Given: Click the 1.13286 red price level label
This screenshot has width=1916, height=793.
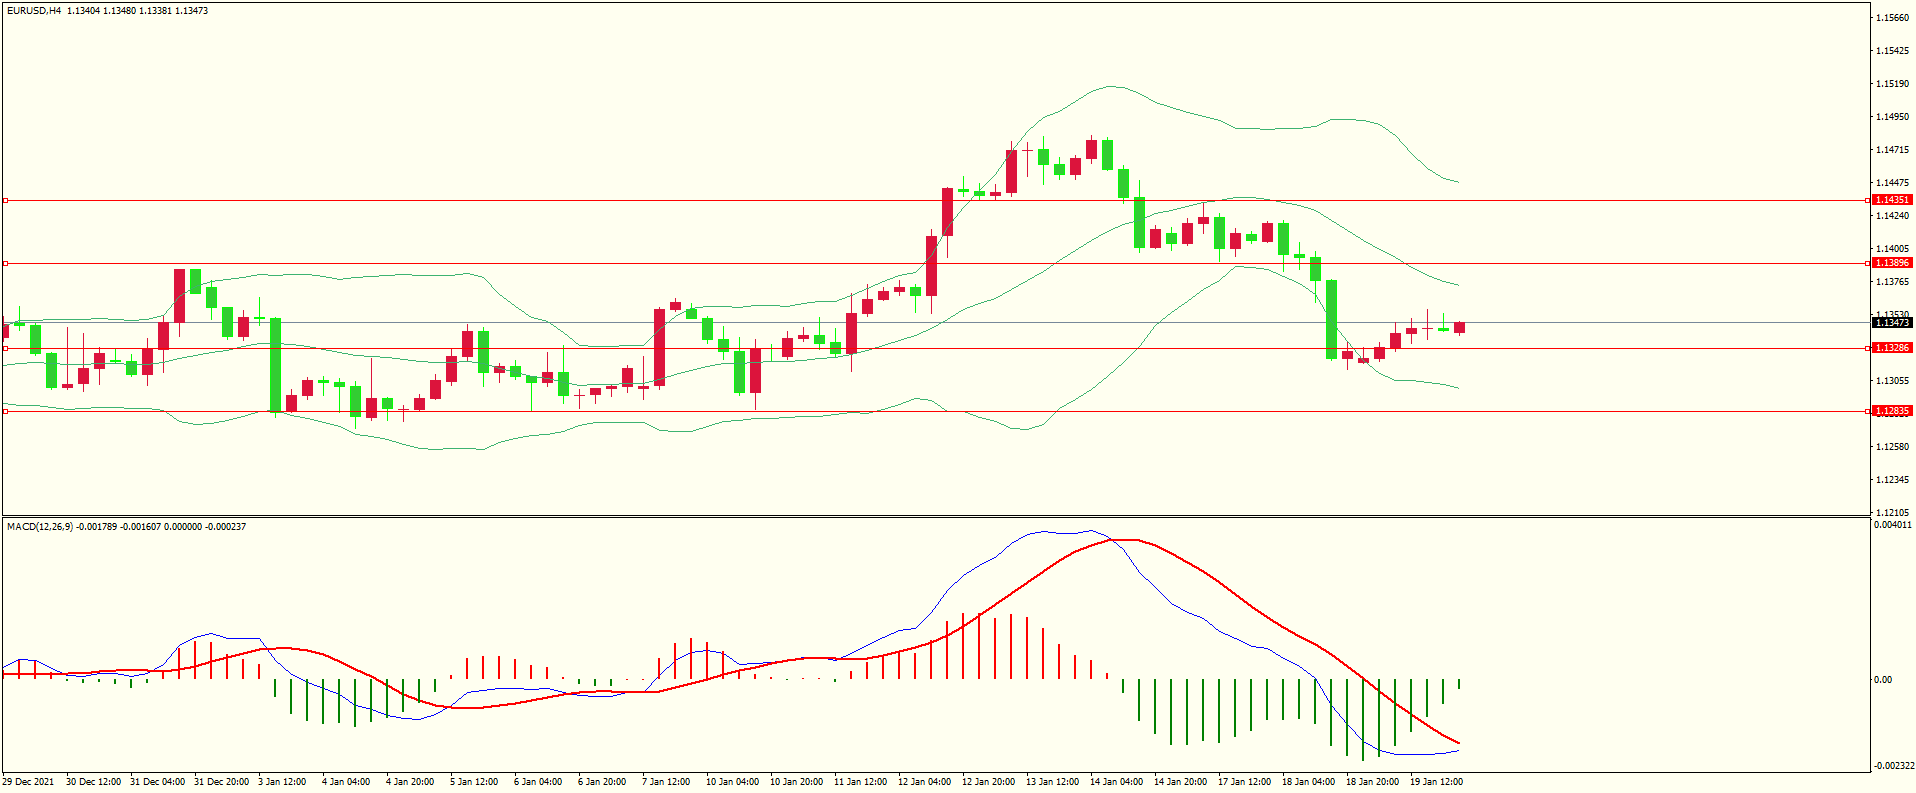Looking at the screenshot, I should [1892, 348].
